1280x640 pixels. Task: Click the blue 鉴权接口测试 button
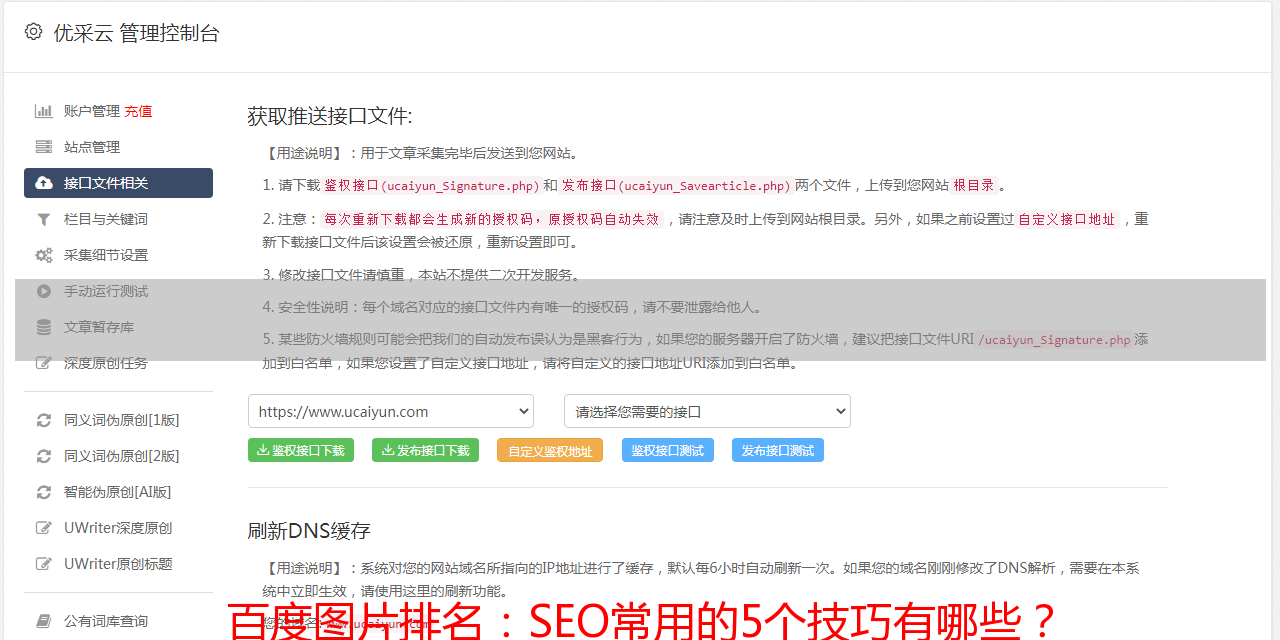pyautogui.click(x=668, y=450)
